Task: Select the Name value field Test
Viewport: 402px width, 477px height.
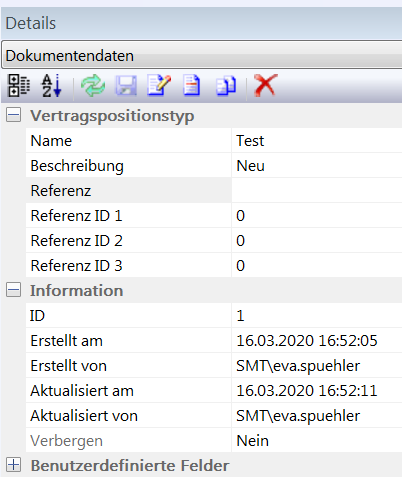Action: point(317,141)
